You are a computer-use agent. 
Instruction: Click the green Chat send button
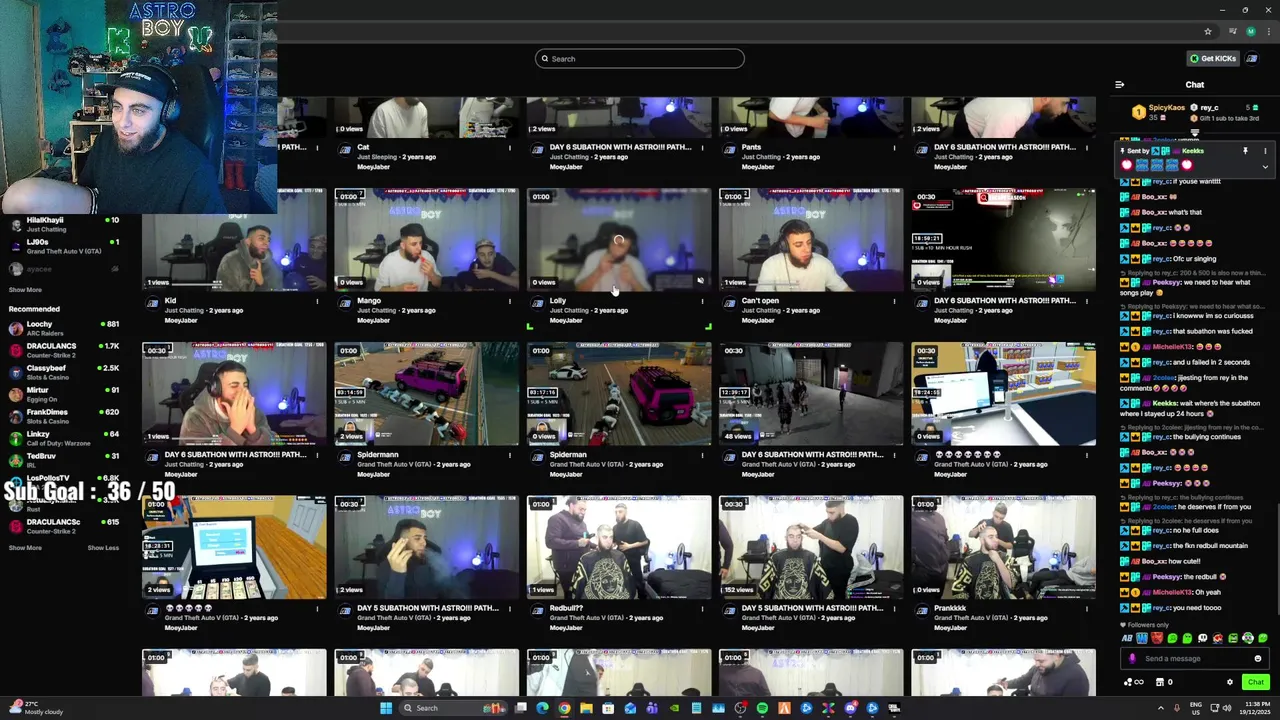pyautogui.click(x=1256, y=682)
